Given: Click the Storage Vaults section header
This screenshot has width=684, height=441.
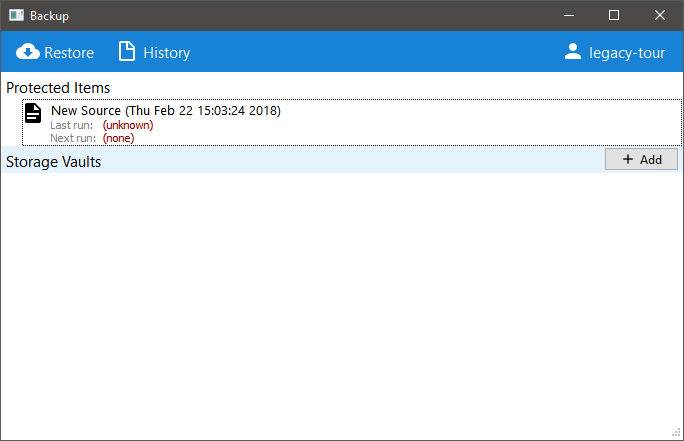Looking at the screenshot, I should (54, 161).
